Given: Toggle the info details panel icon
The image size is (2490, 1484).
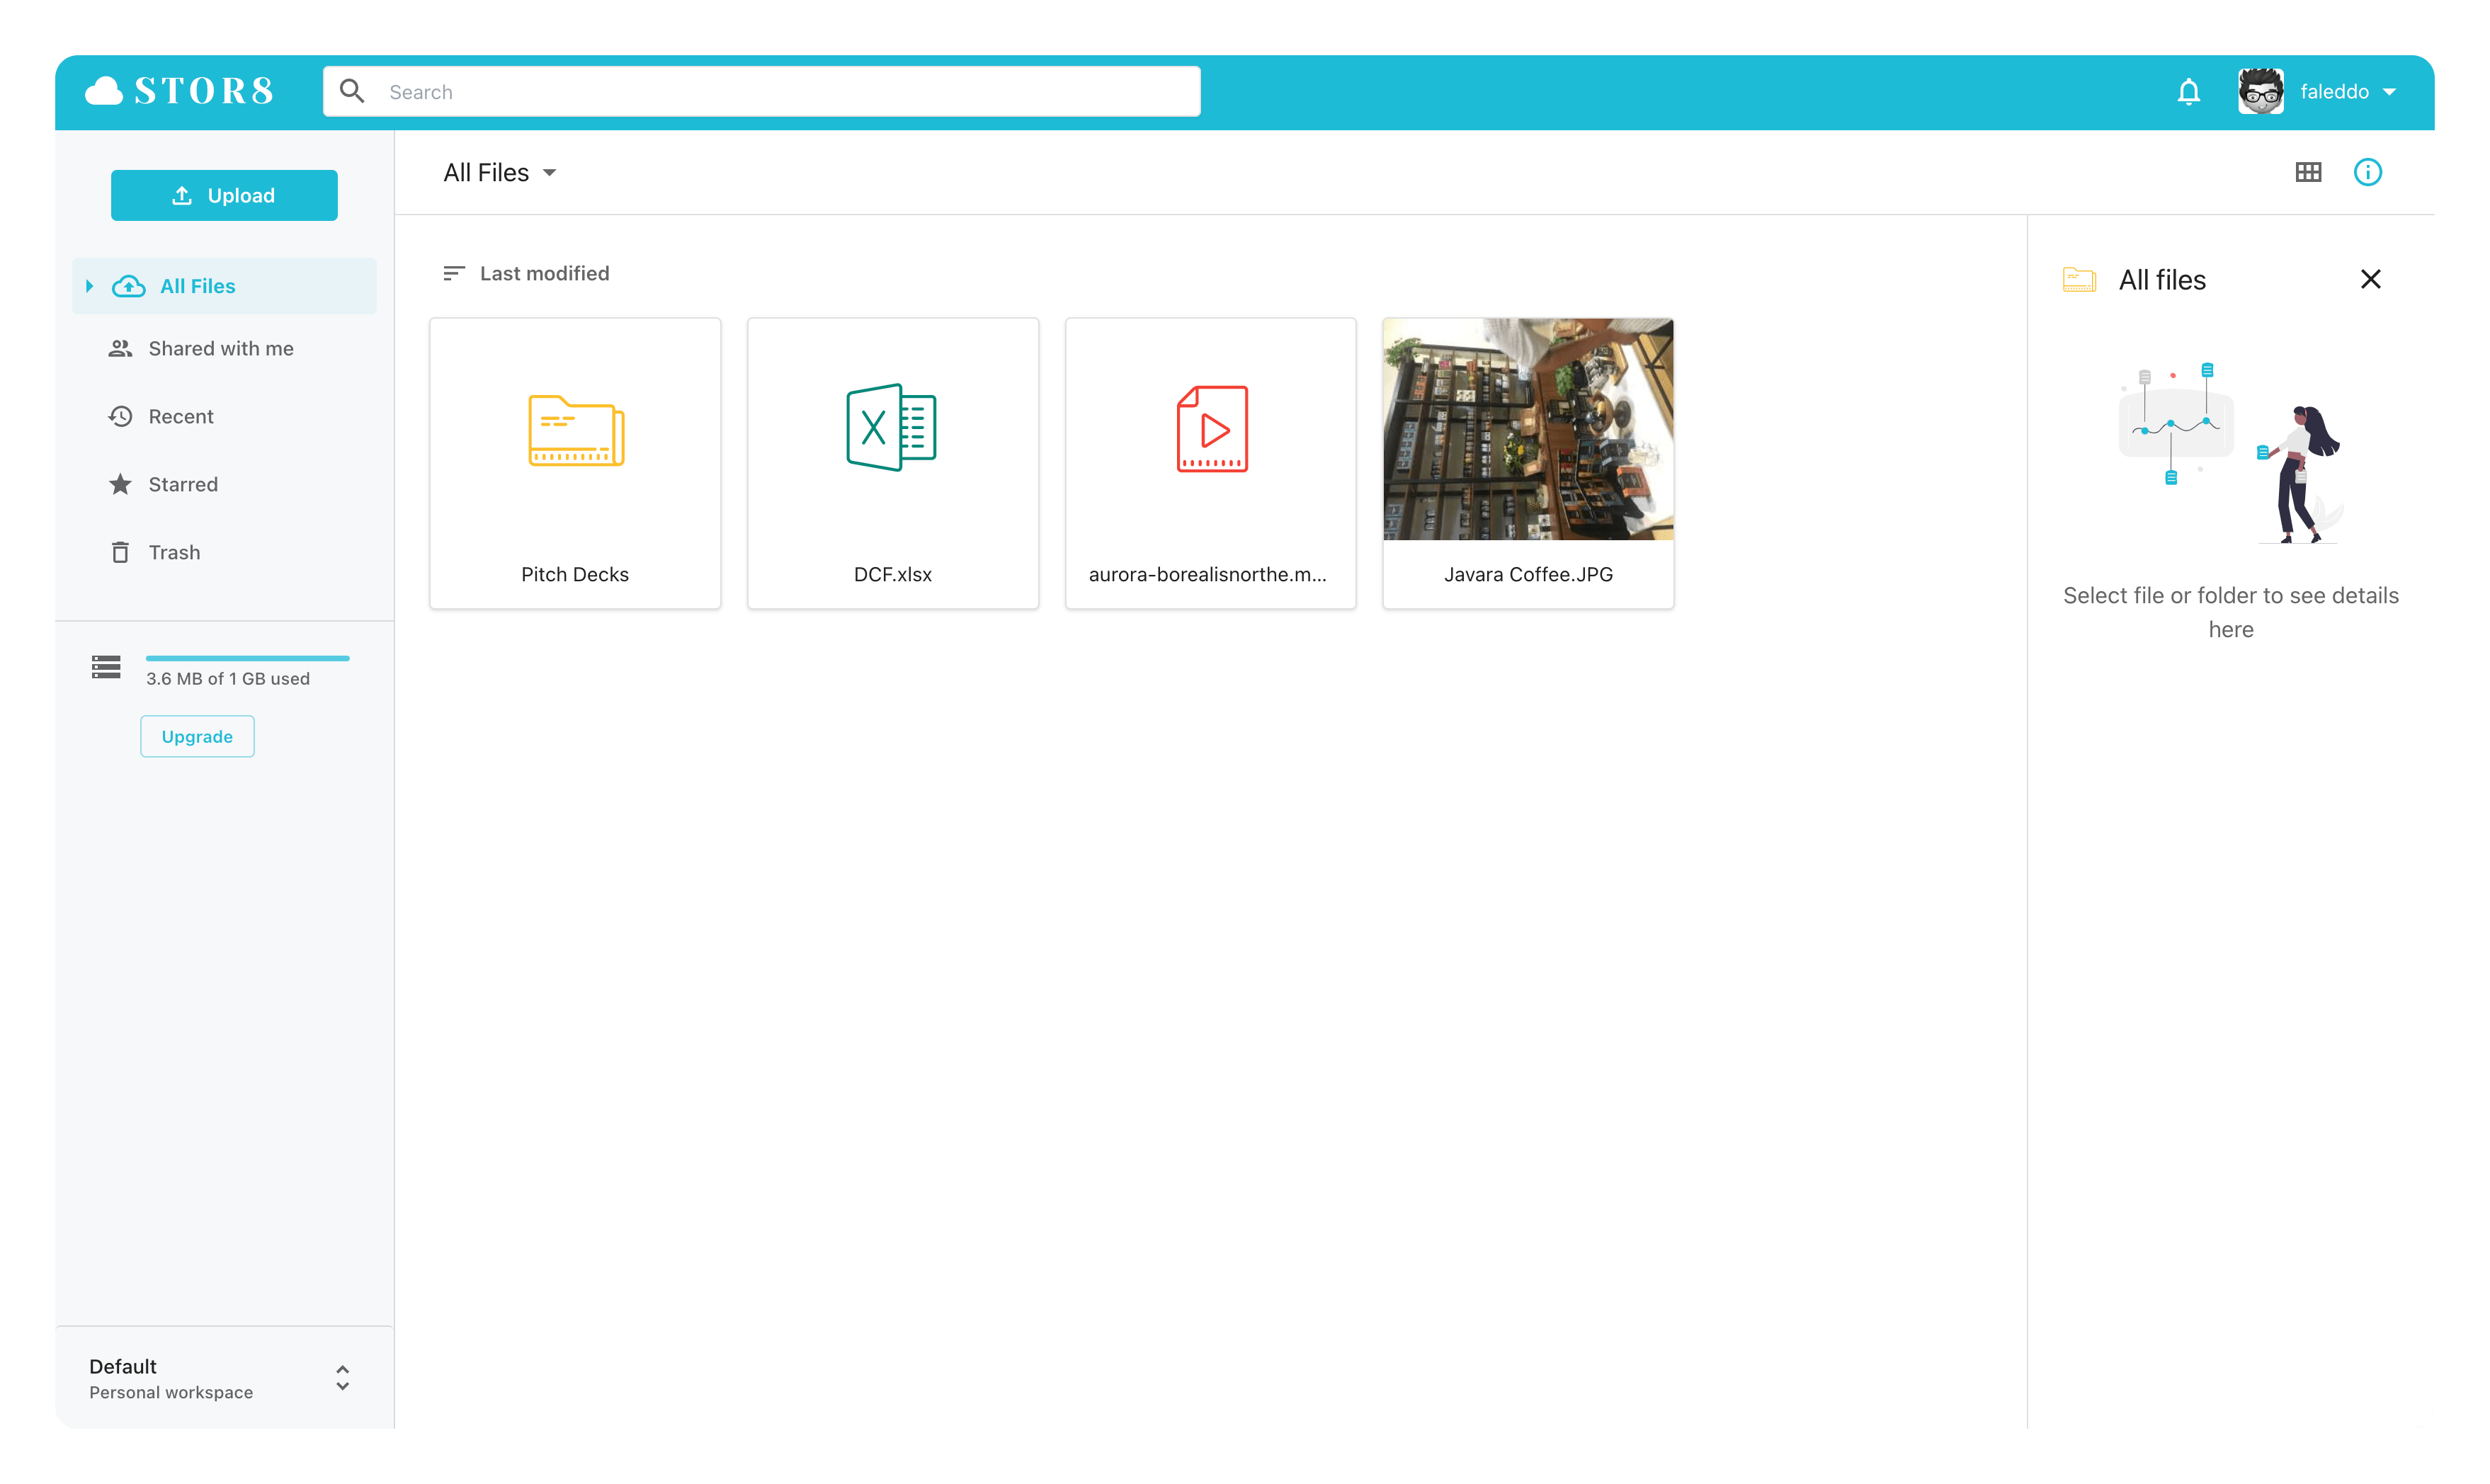Looking at the screenshot, I should [x=2367, y=172].
